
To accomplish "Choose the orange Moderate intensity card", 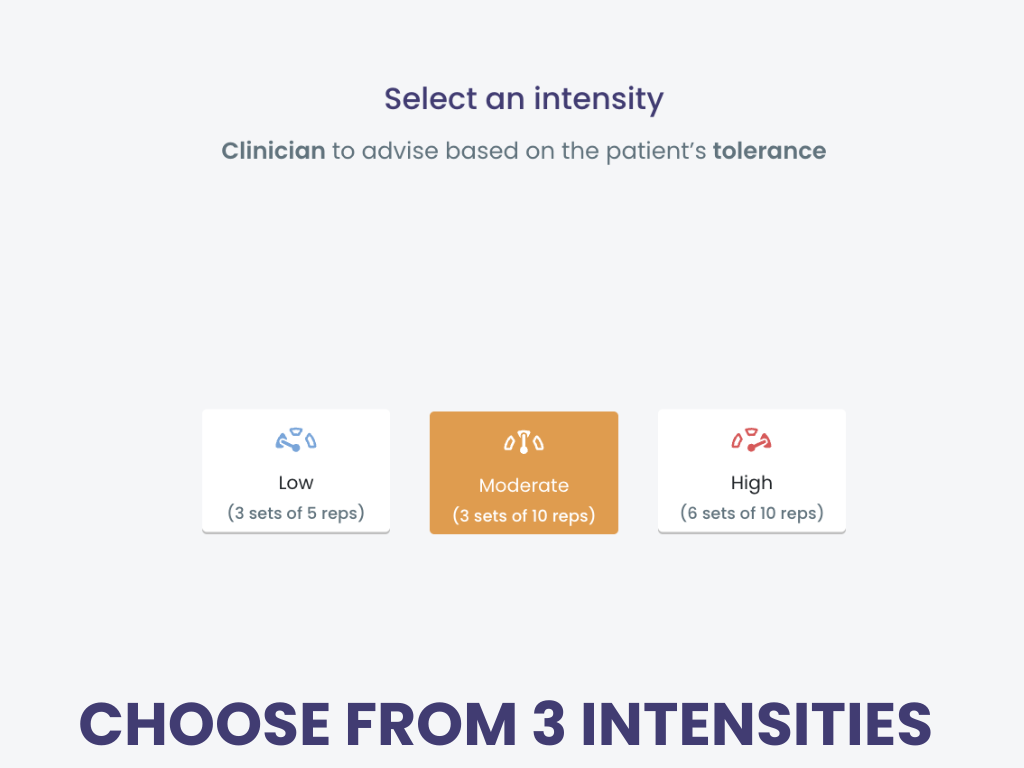I will tap(523, 473).
